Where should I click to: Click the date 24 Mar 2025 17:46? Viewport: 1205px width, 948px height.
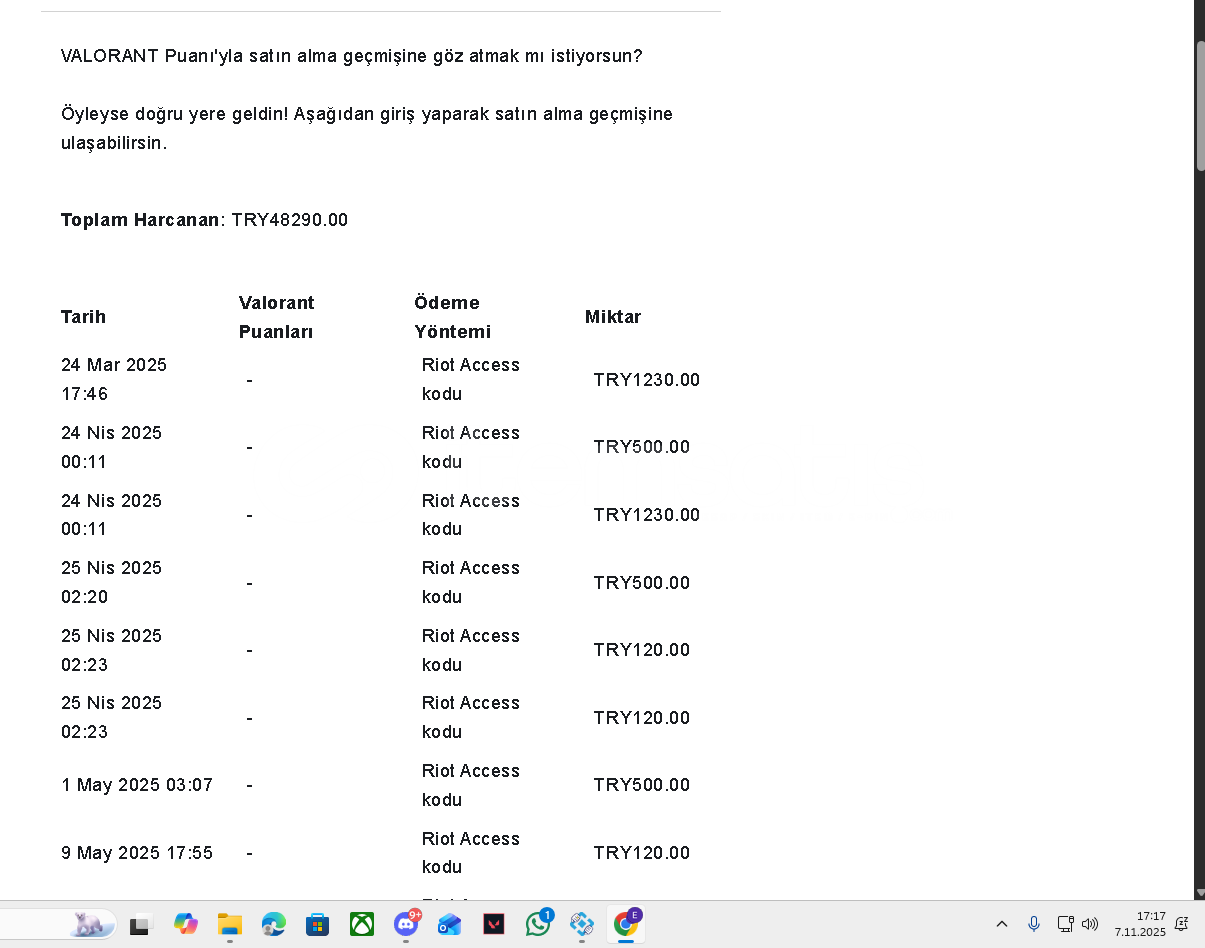(x=114, y=379)
